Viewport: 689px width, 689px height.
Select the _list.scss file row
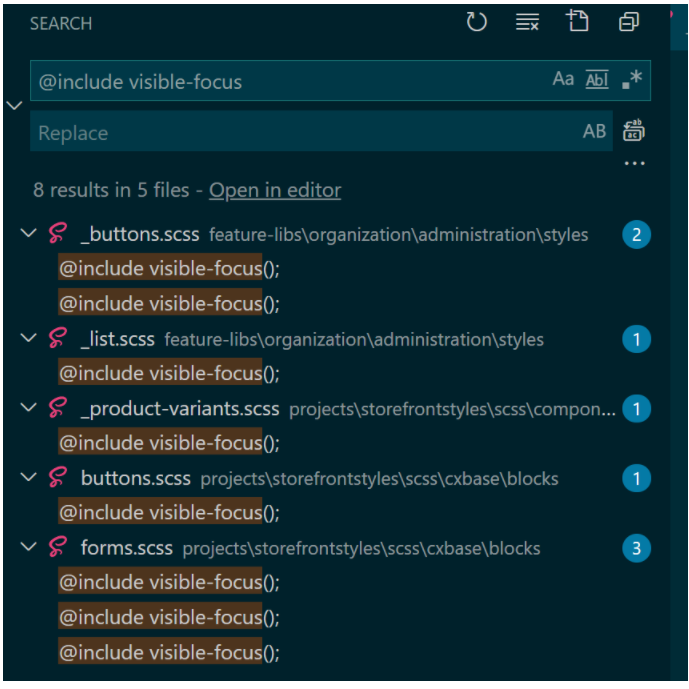[336, 339]
